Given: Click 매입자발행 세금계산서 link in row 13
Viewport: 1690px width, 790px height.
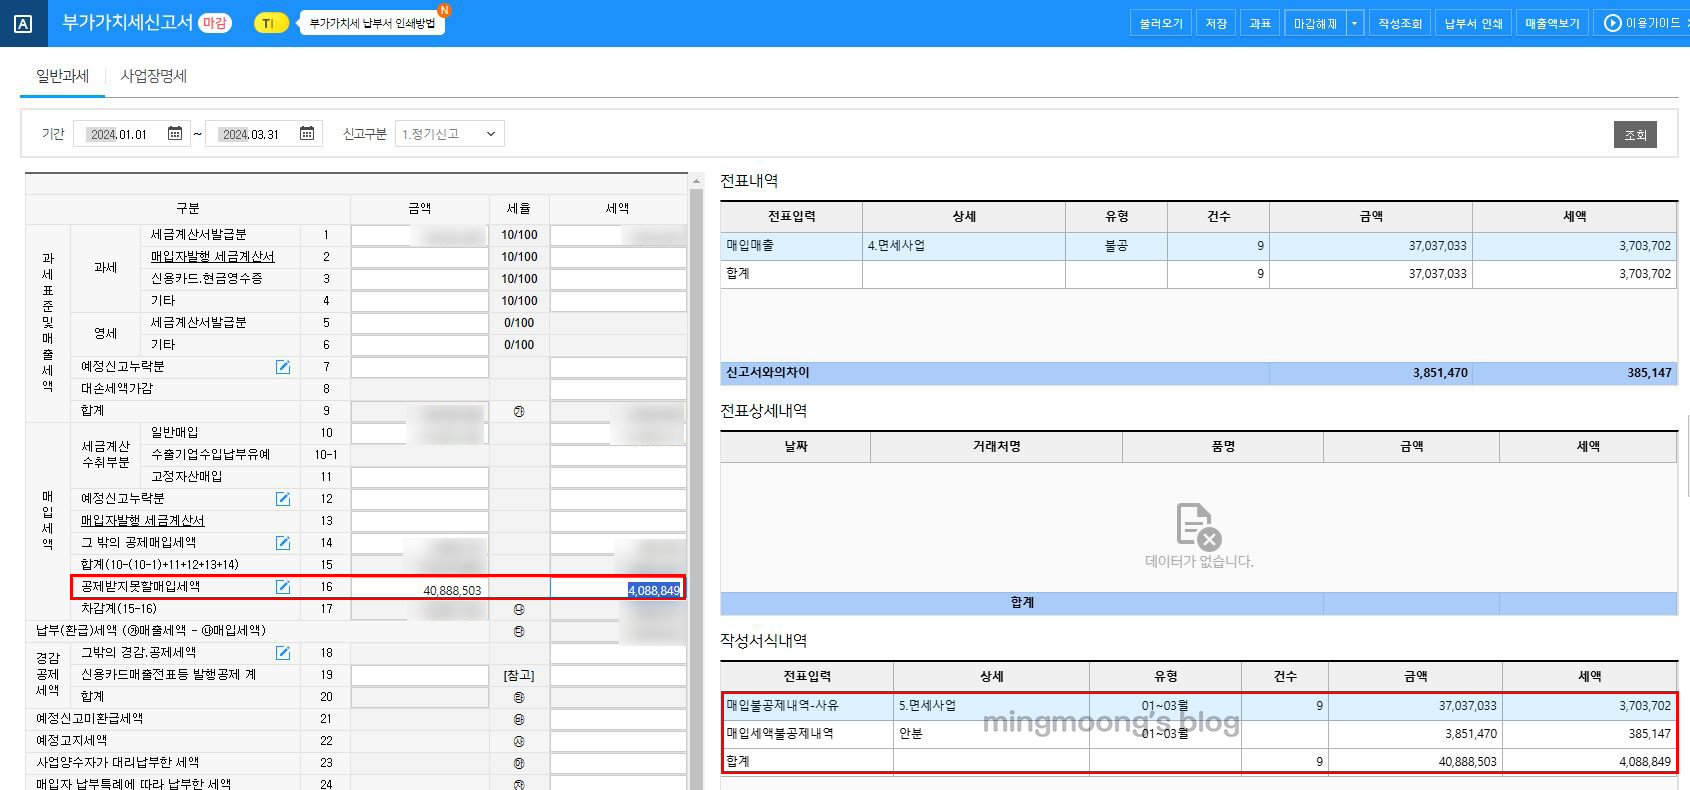Looking at the screenshot, I should pos(142,521).
